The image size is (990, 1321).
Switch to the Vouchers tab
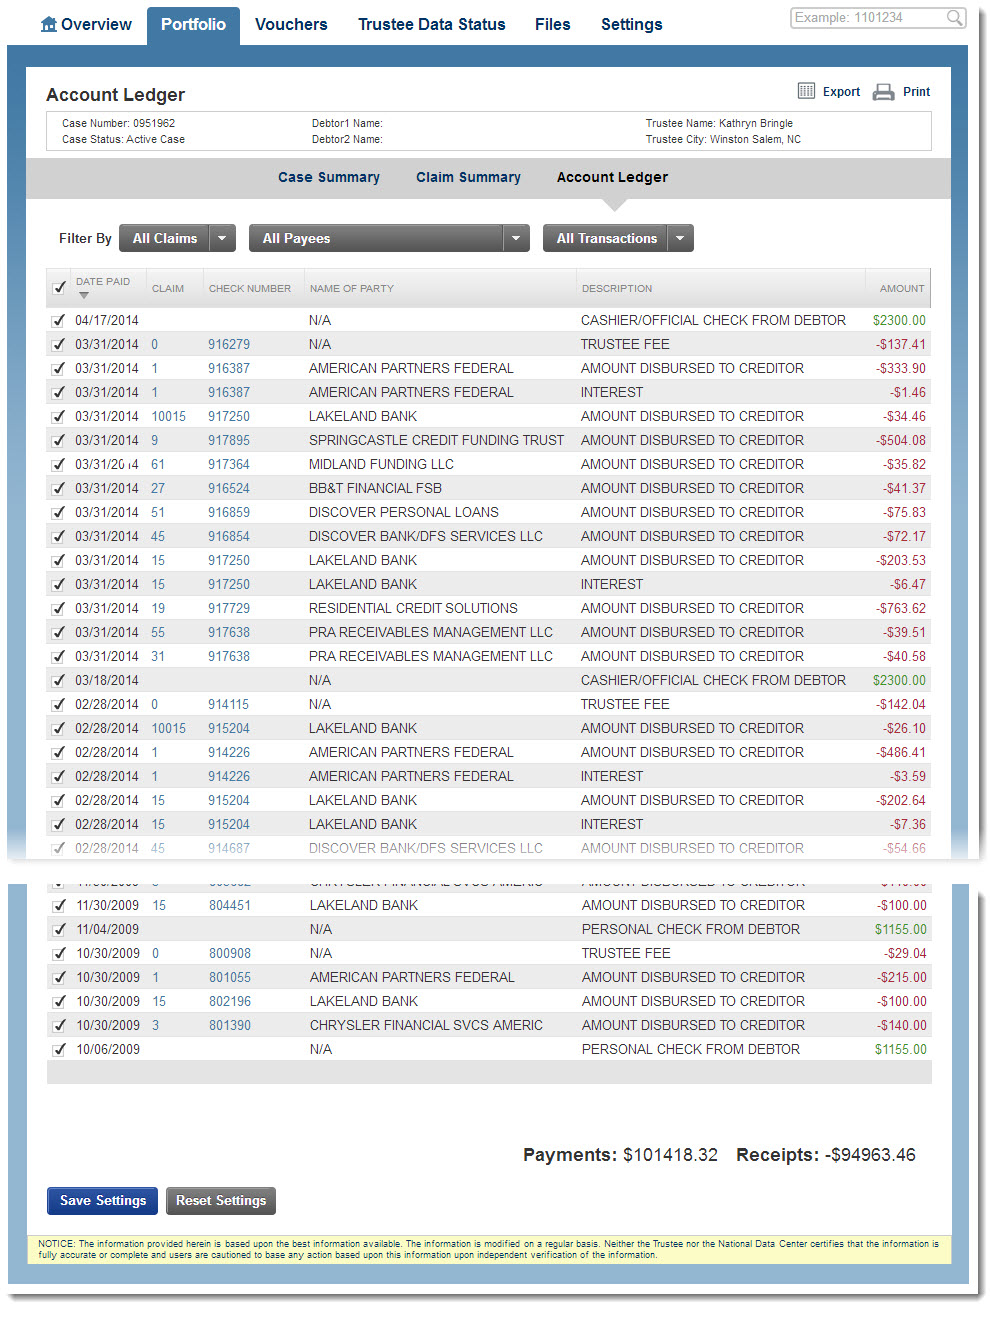tap(291, 24)
